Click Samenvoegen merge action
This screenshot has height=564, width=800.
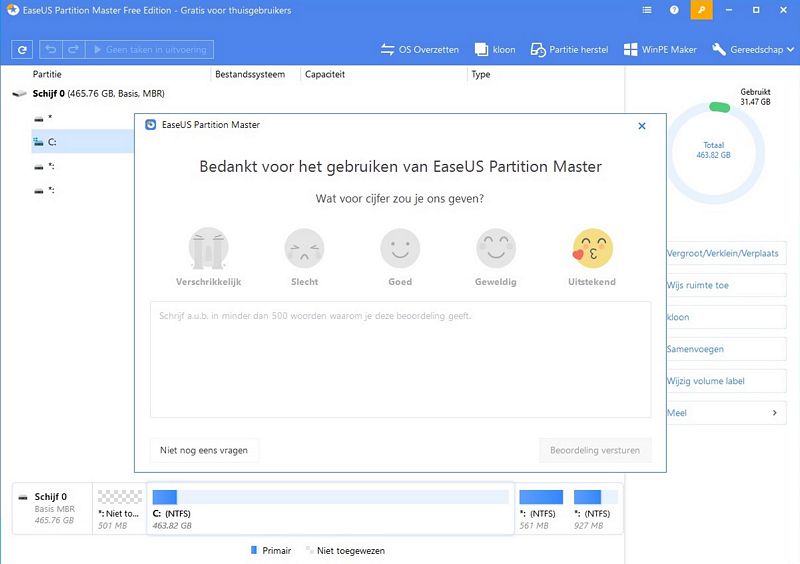[x=726, y=349]
